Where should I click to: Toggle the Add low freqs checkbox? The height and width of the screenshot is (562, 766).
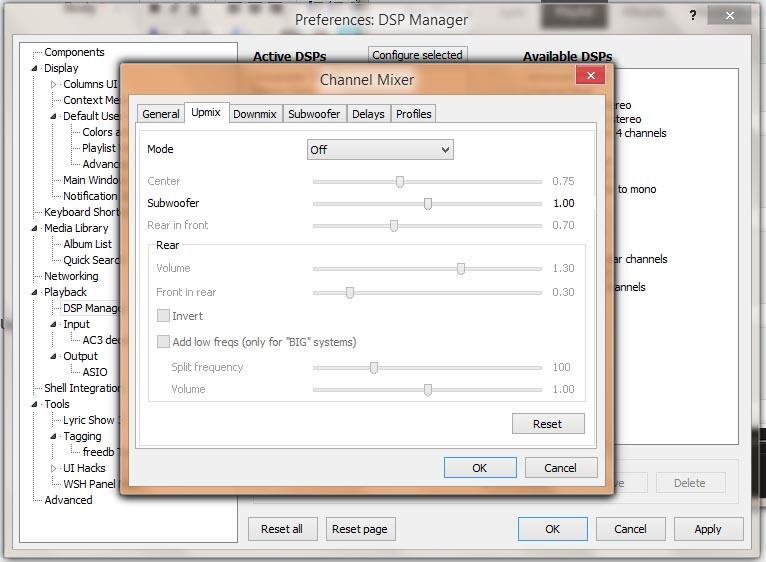coord(163,342)
